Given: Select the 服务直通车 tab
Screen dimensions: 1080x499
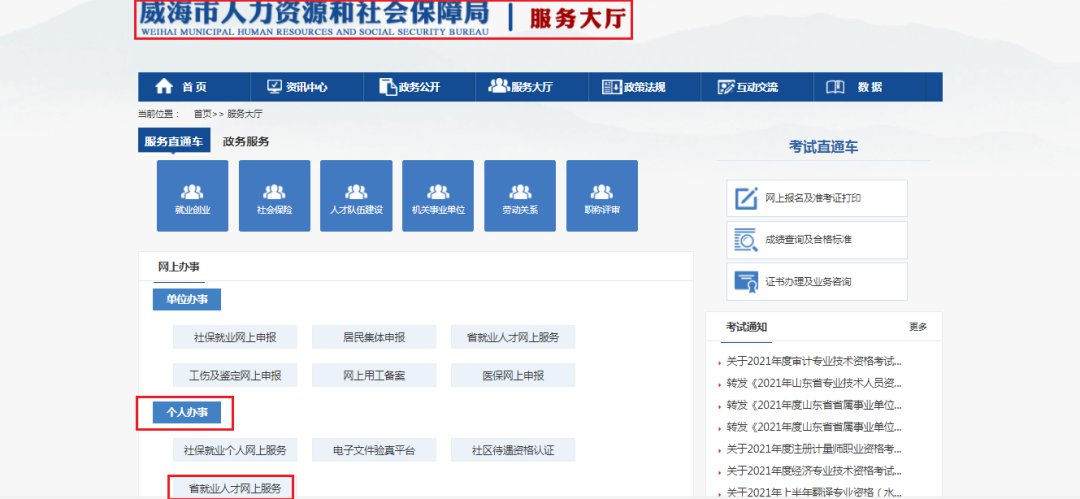Looking at the screenshot, I should (x=173, y=141).
